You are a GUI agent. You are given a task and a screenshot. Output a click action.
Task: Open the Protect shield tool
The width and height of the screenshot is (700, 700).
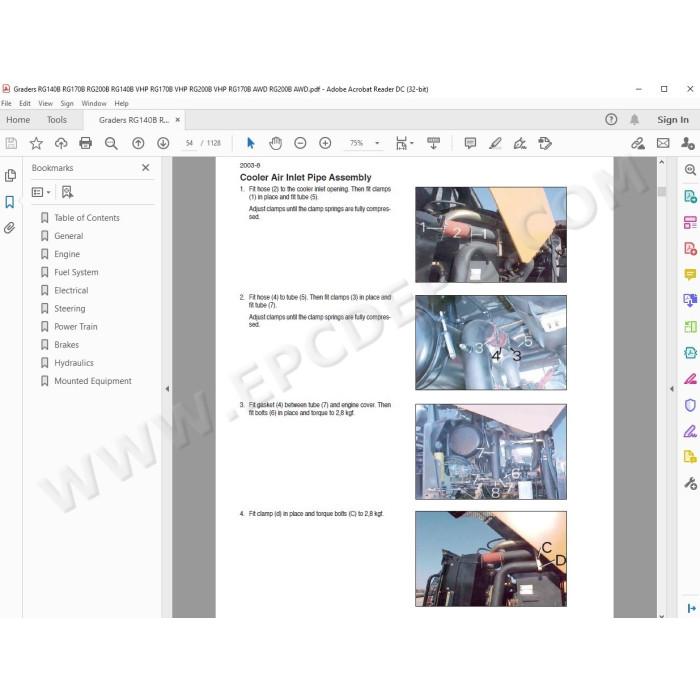click(x=690, y=405)
